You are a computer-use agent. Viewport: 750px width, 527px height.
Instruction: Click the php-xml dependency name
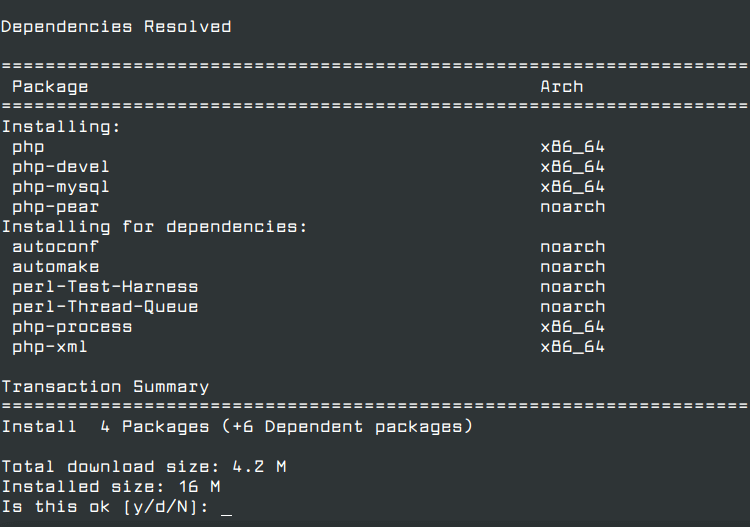tap(50, 347)
